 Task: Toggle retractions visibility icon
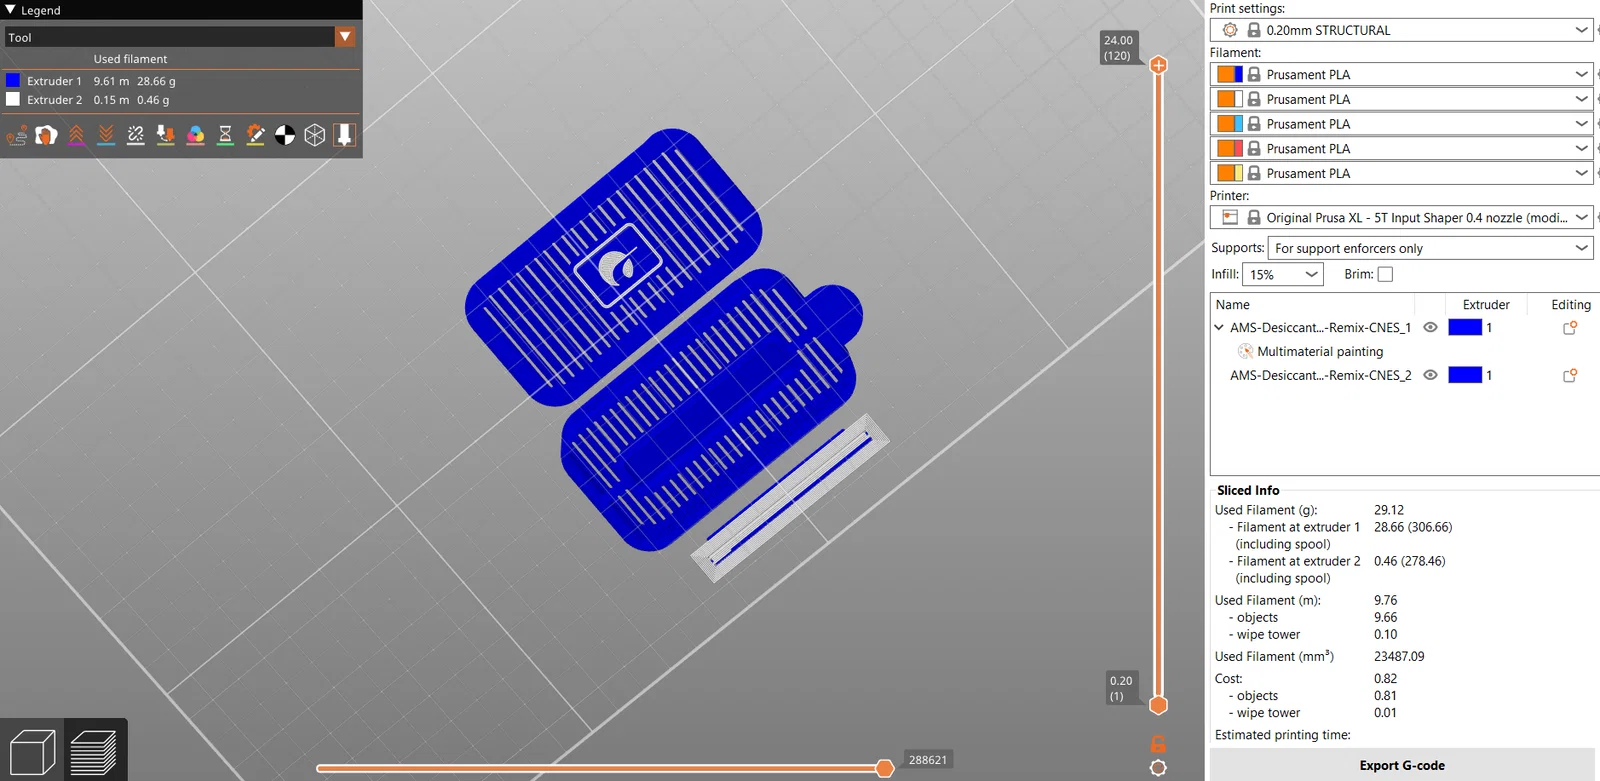(x=76, y=135)
